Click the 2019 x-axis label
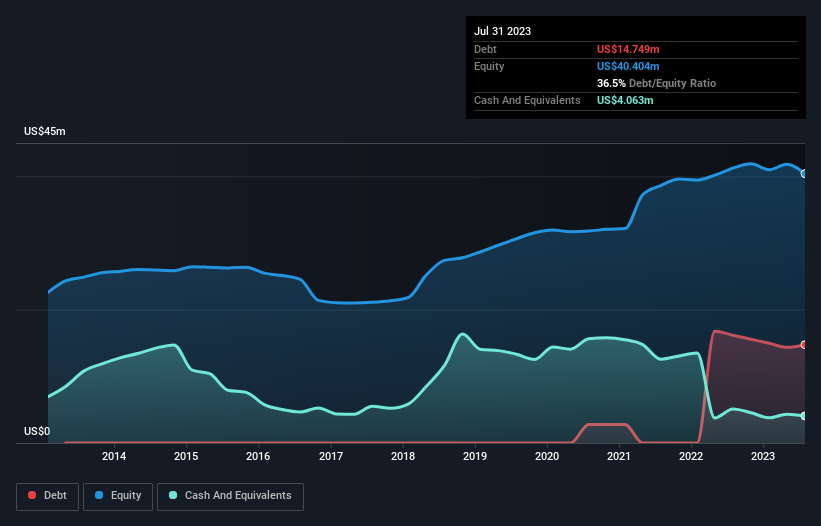This screenshot has width=821, height=526. pos(475,456)
